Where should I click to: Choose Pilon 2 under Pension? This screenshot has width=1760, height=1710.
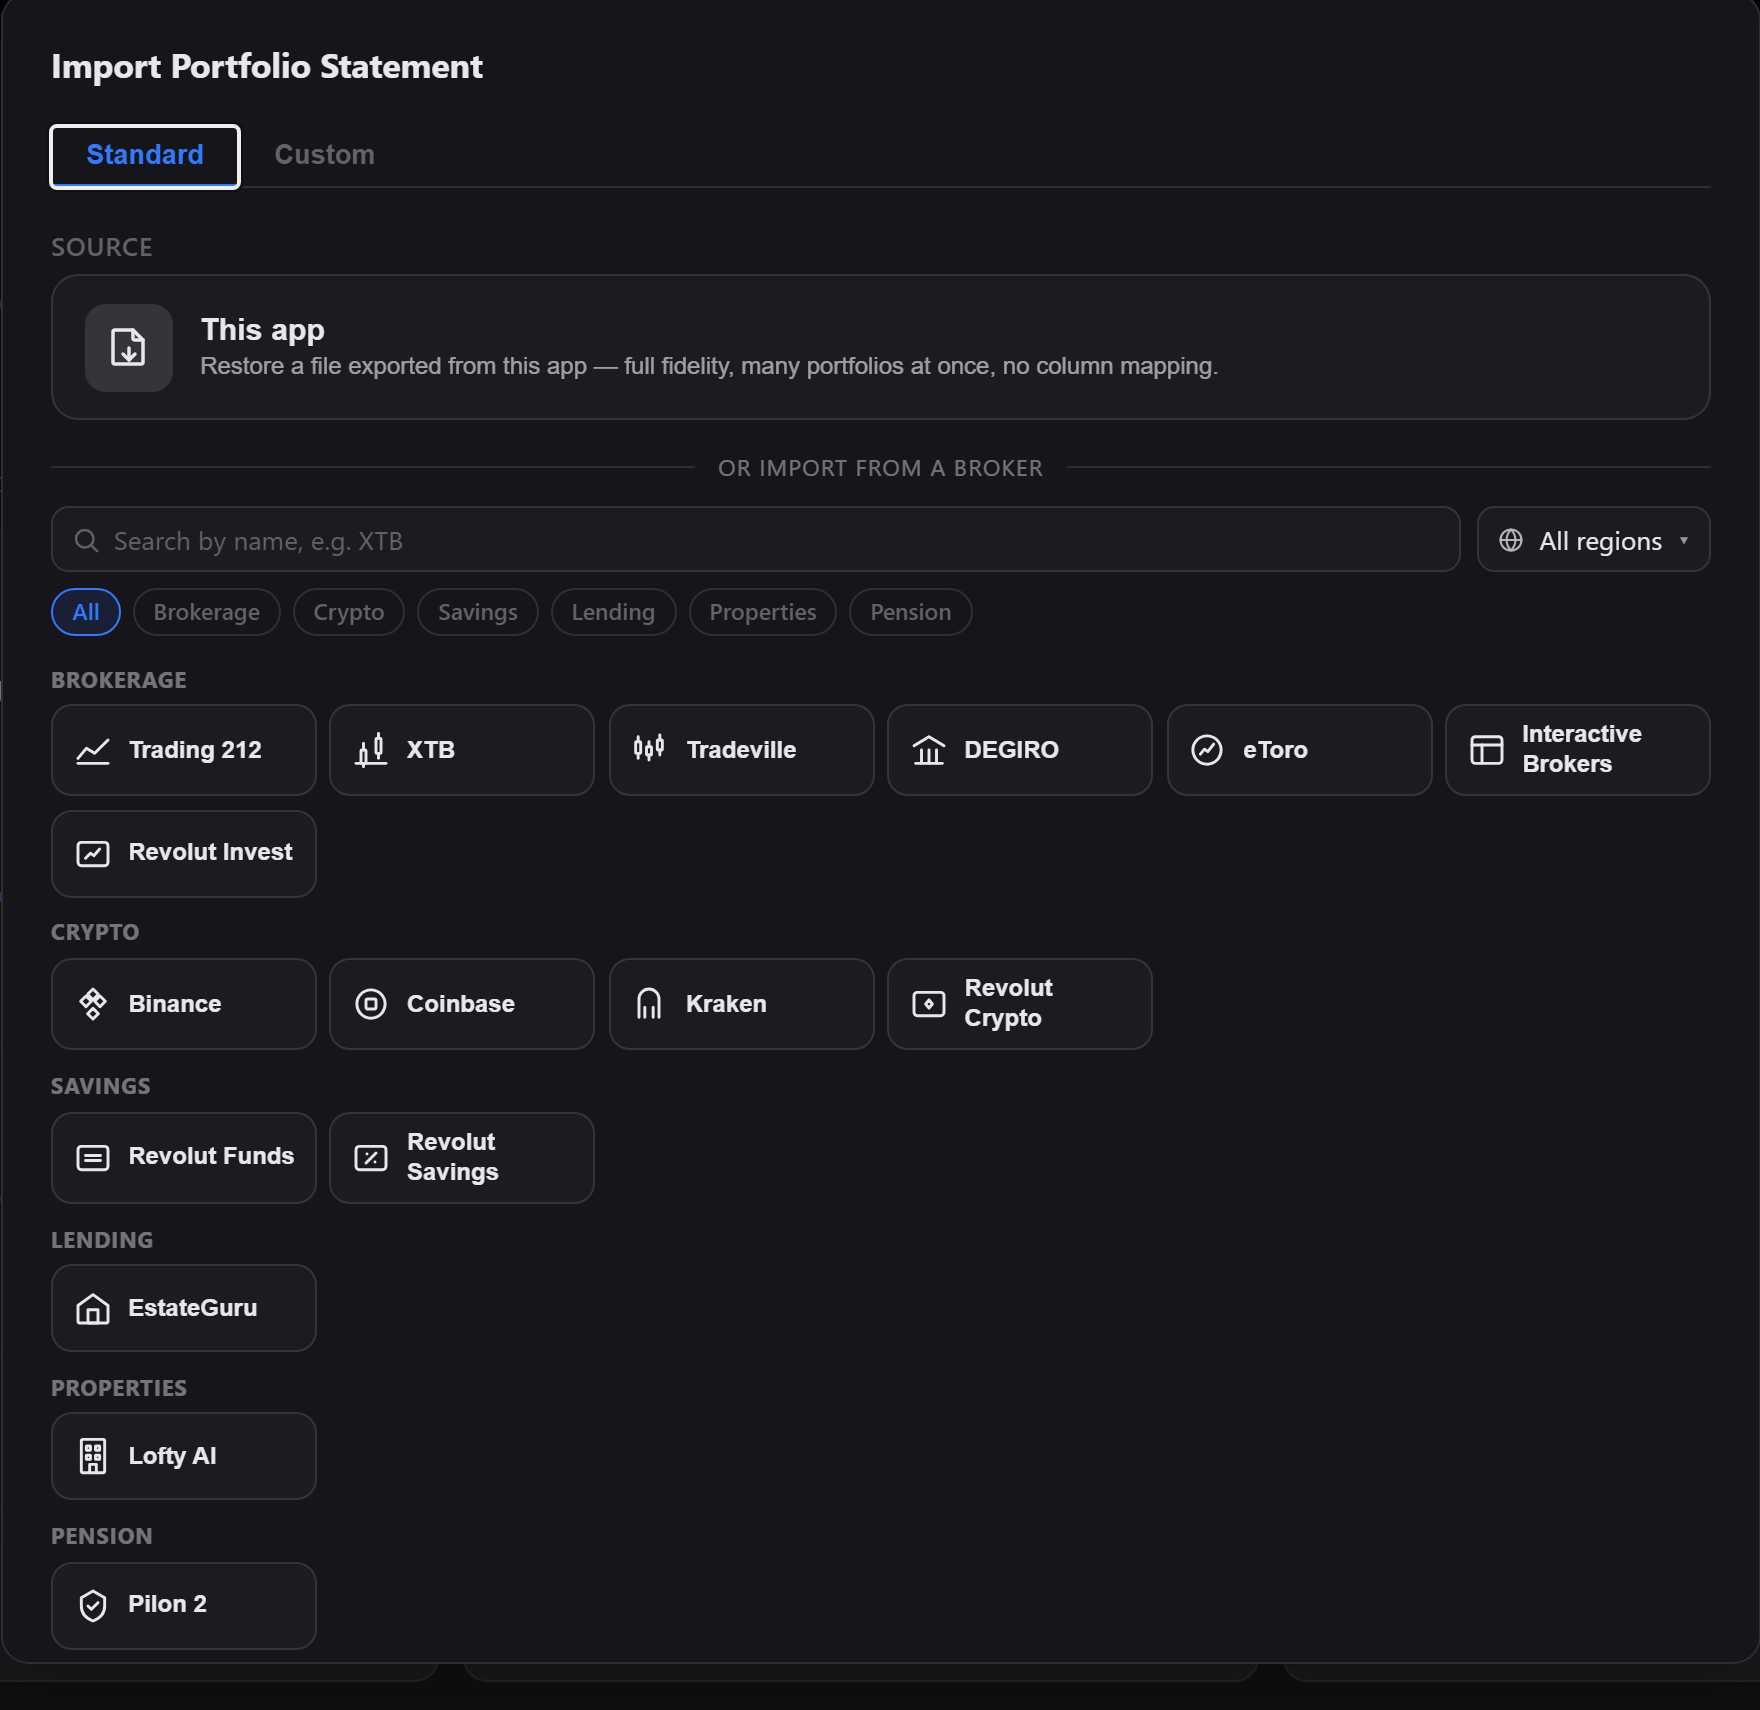click(x=184, y=1606)
